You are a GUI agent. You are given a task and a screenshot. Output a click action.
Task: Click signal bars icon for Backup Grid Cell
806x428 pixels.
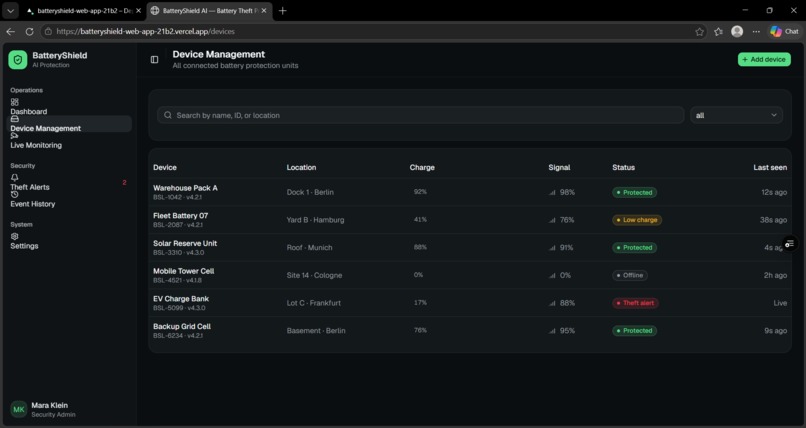[x=553, y=331]
